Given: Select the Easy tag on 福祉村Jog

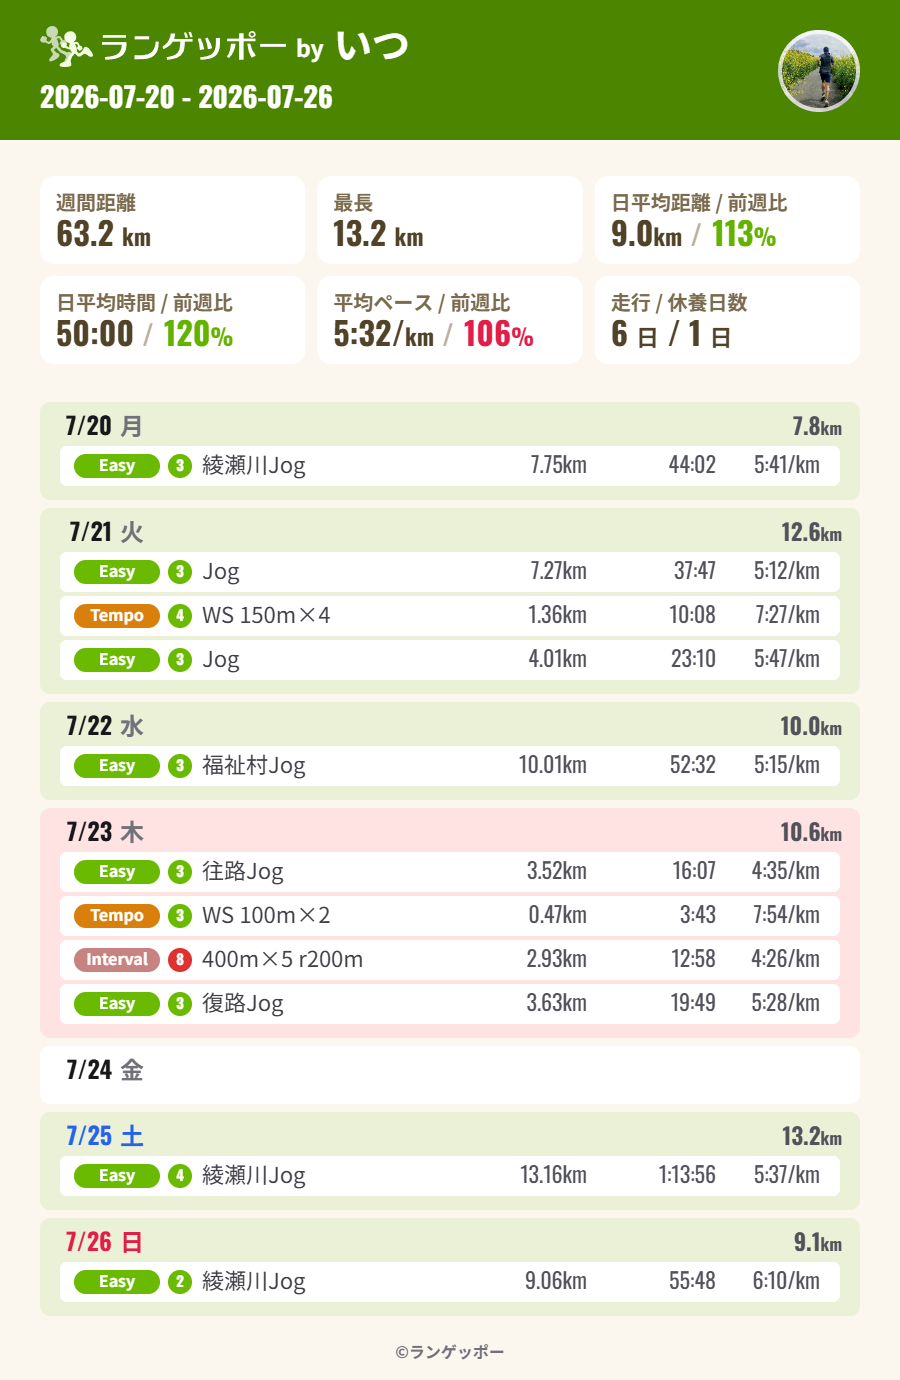Looking at the screenshot, I should [117, 766].
